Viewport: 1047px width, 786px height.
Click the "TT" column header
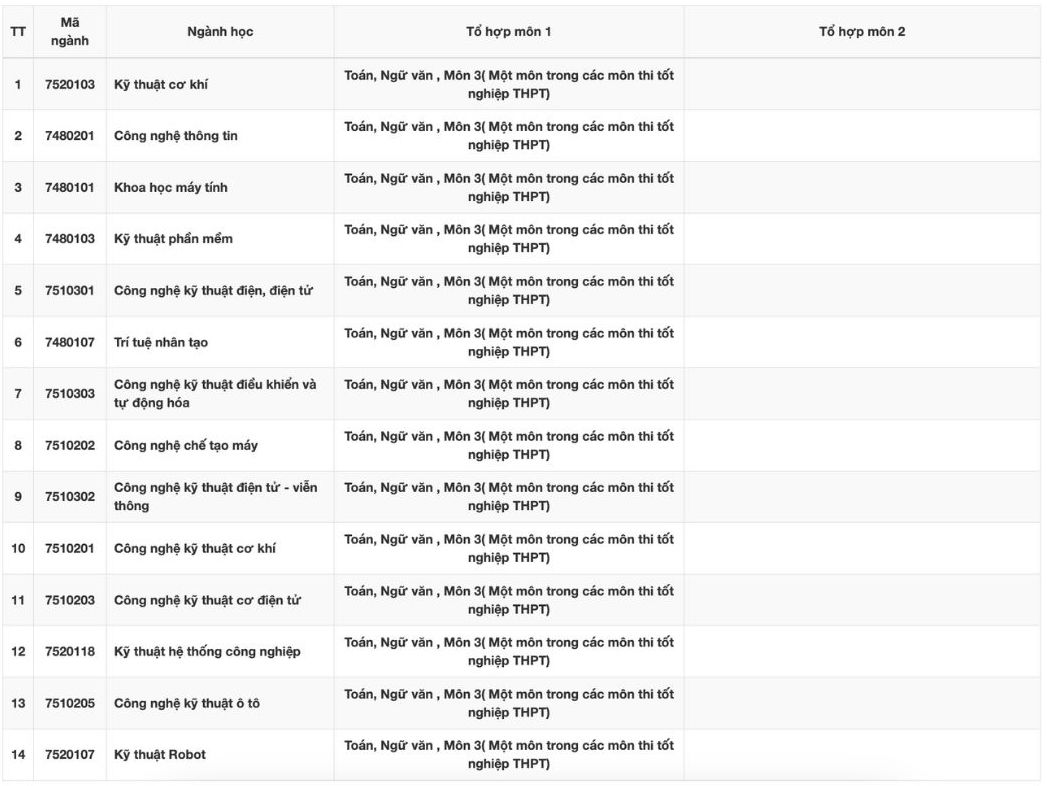coord(18,32)
